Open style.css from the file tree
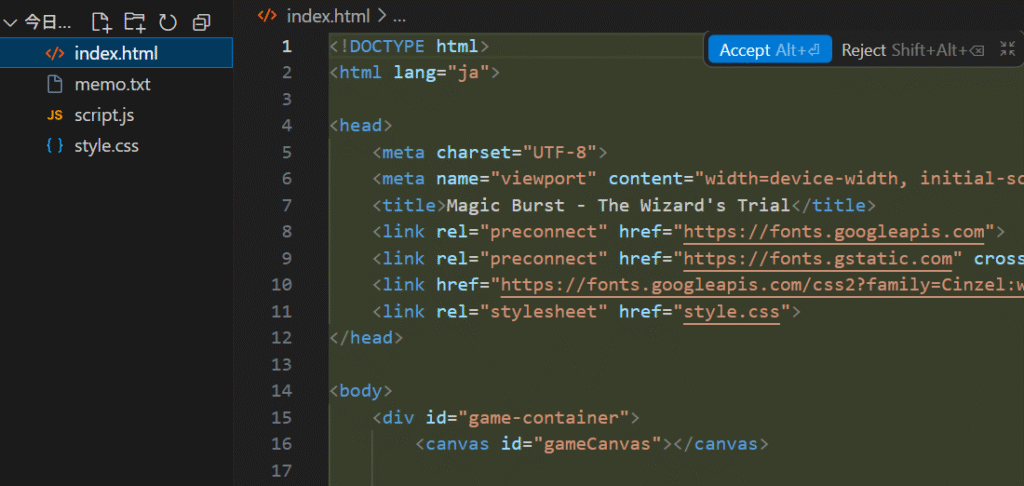The width and height of the screenshot is (1024, 486). (x=106, y=146)
